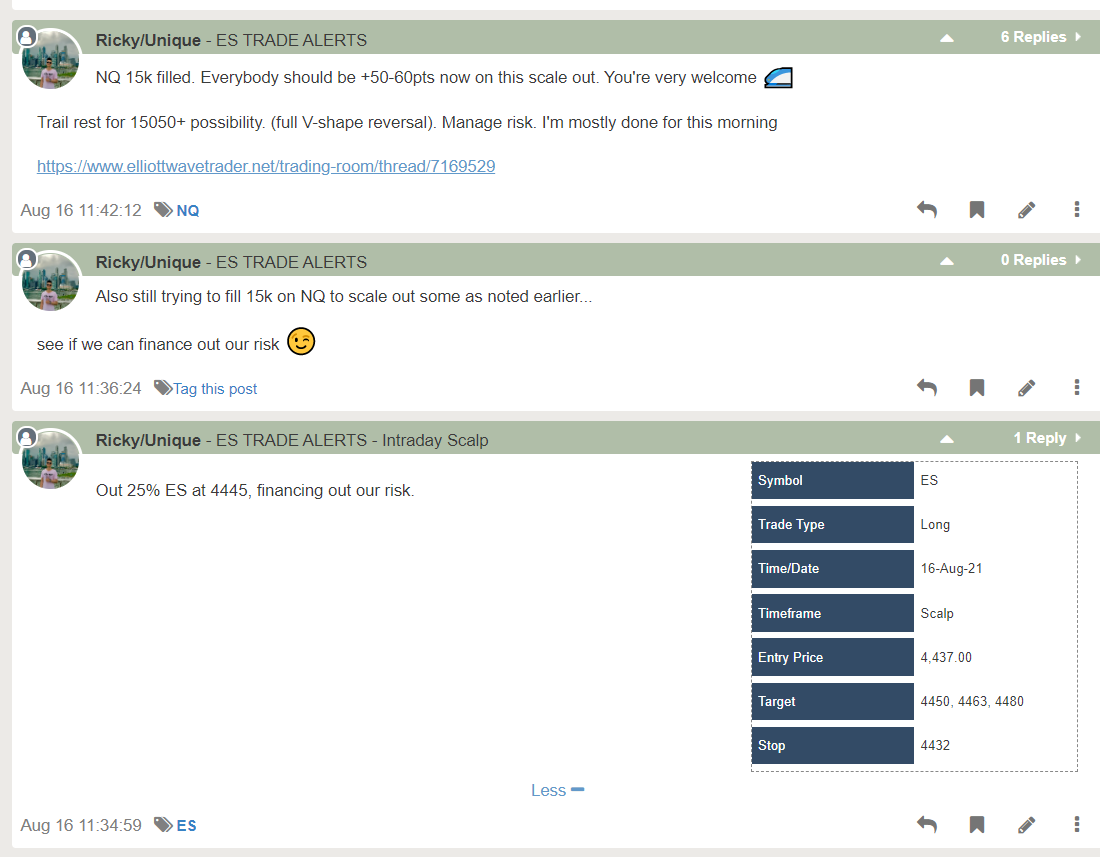1100x857 pixels.
Task: Click the Trade Type value Long
Action: click(x=935, y=525)
